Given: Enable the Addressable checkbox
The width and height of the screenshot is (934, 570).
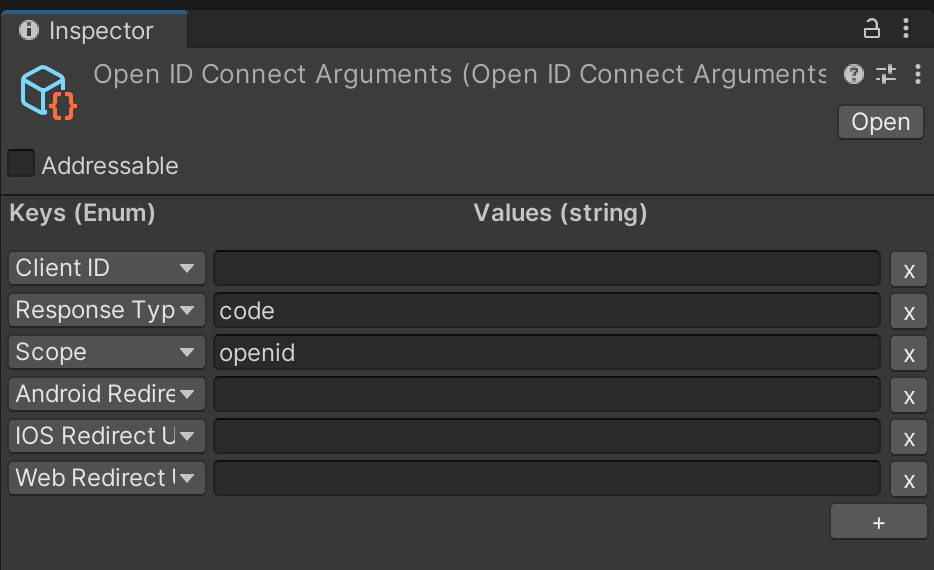Looking at the screenshot, I should [x=21, y=163].
